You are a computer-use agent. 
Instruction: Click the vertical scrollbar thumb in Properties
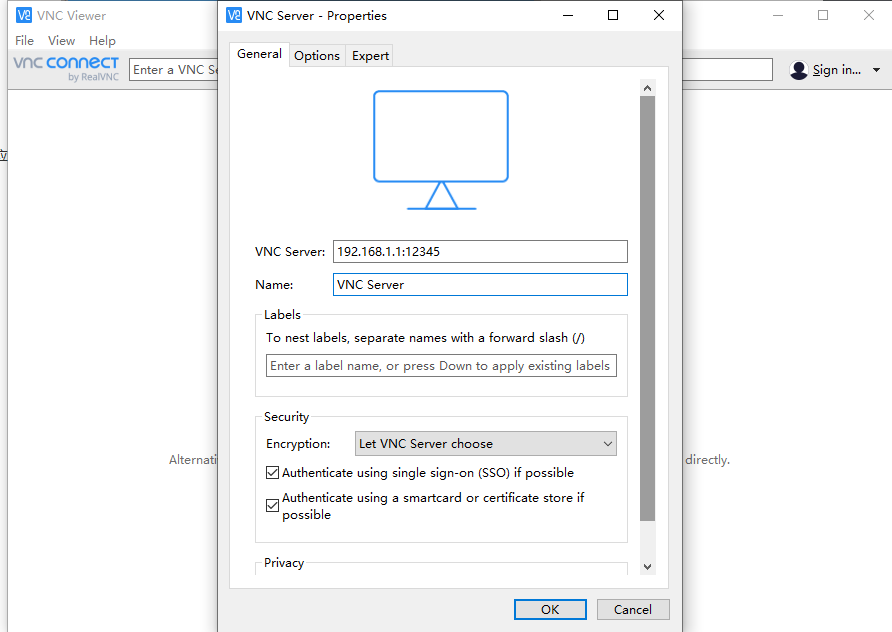coord(647,308)
